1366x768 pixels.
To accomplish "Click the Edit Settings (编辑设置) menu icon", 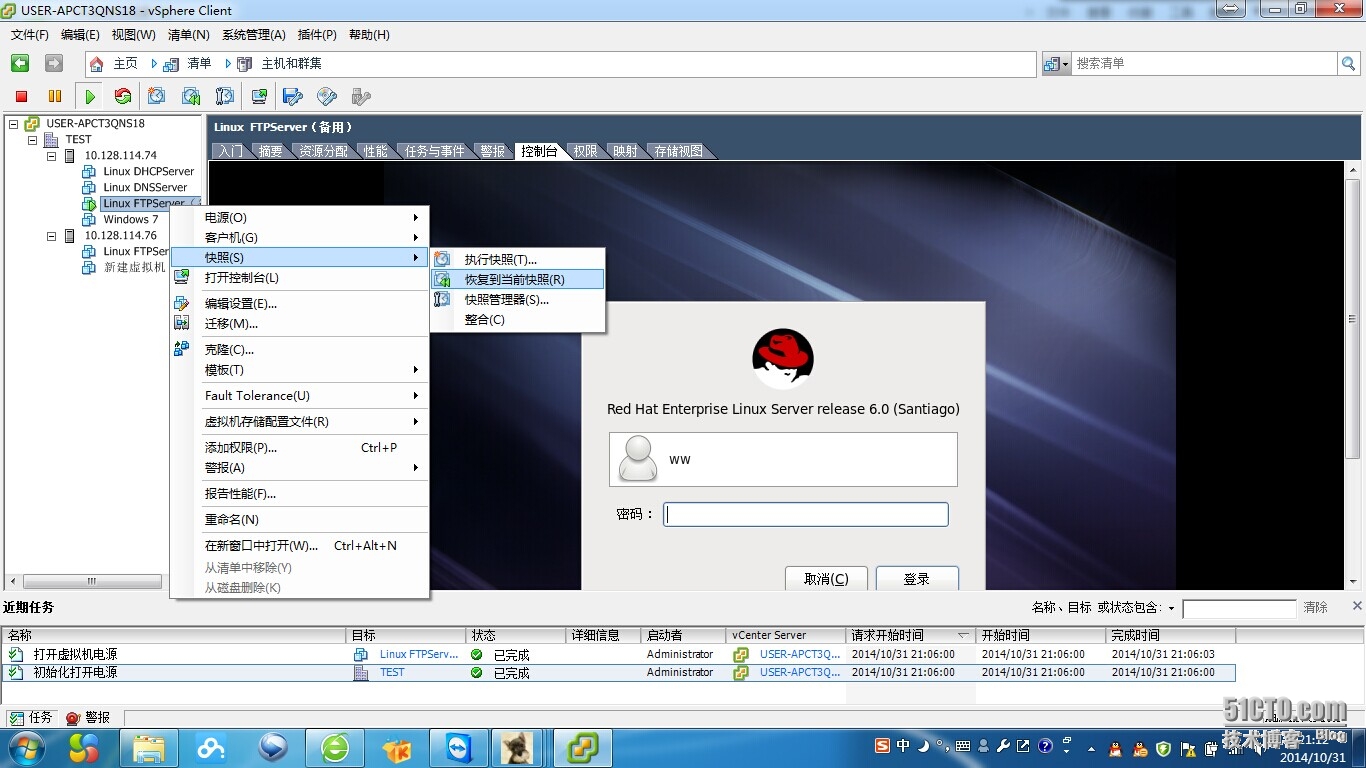I will (182, 303).
